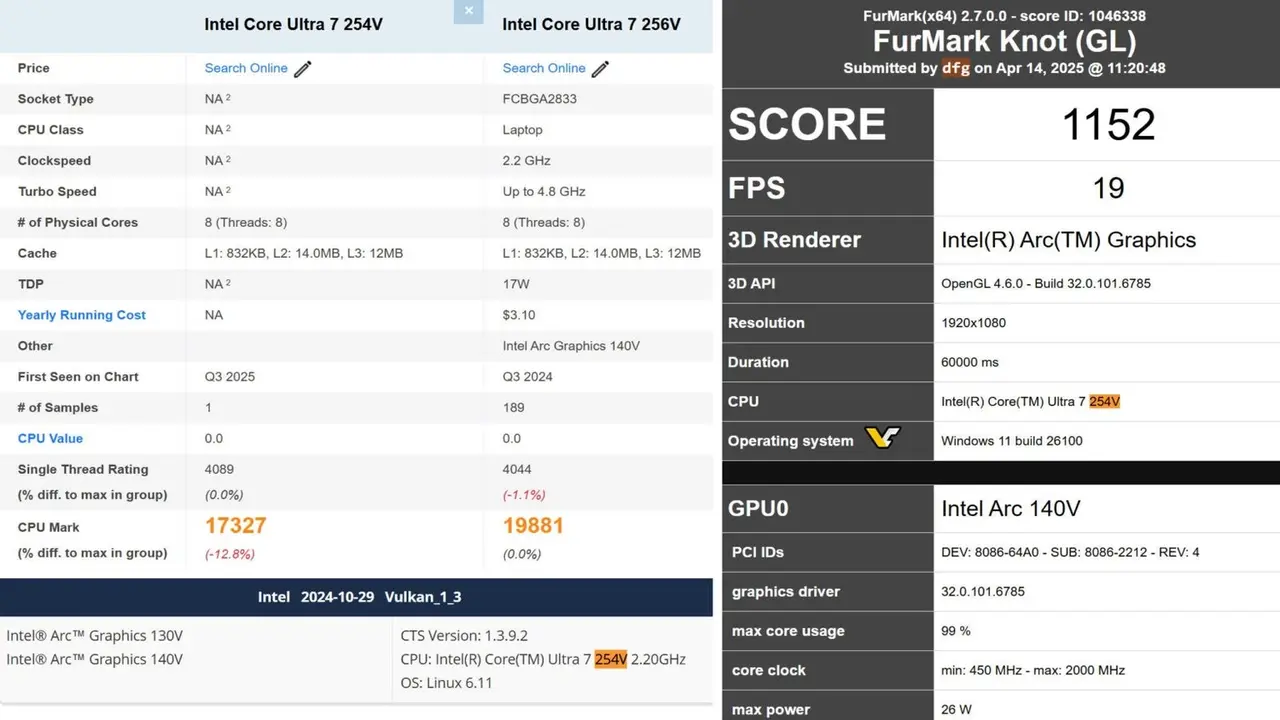Click the submitter name dfg
The width and height of the screenshot is (1280, 720).
tap(956, 68)
